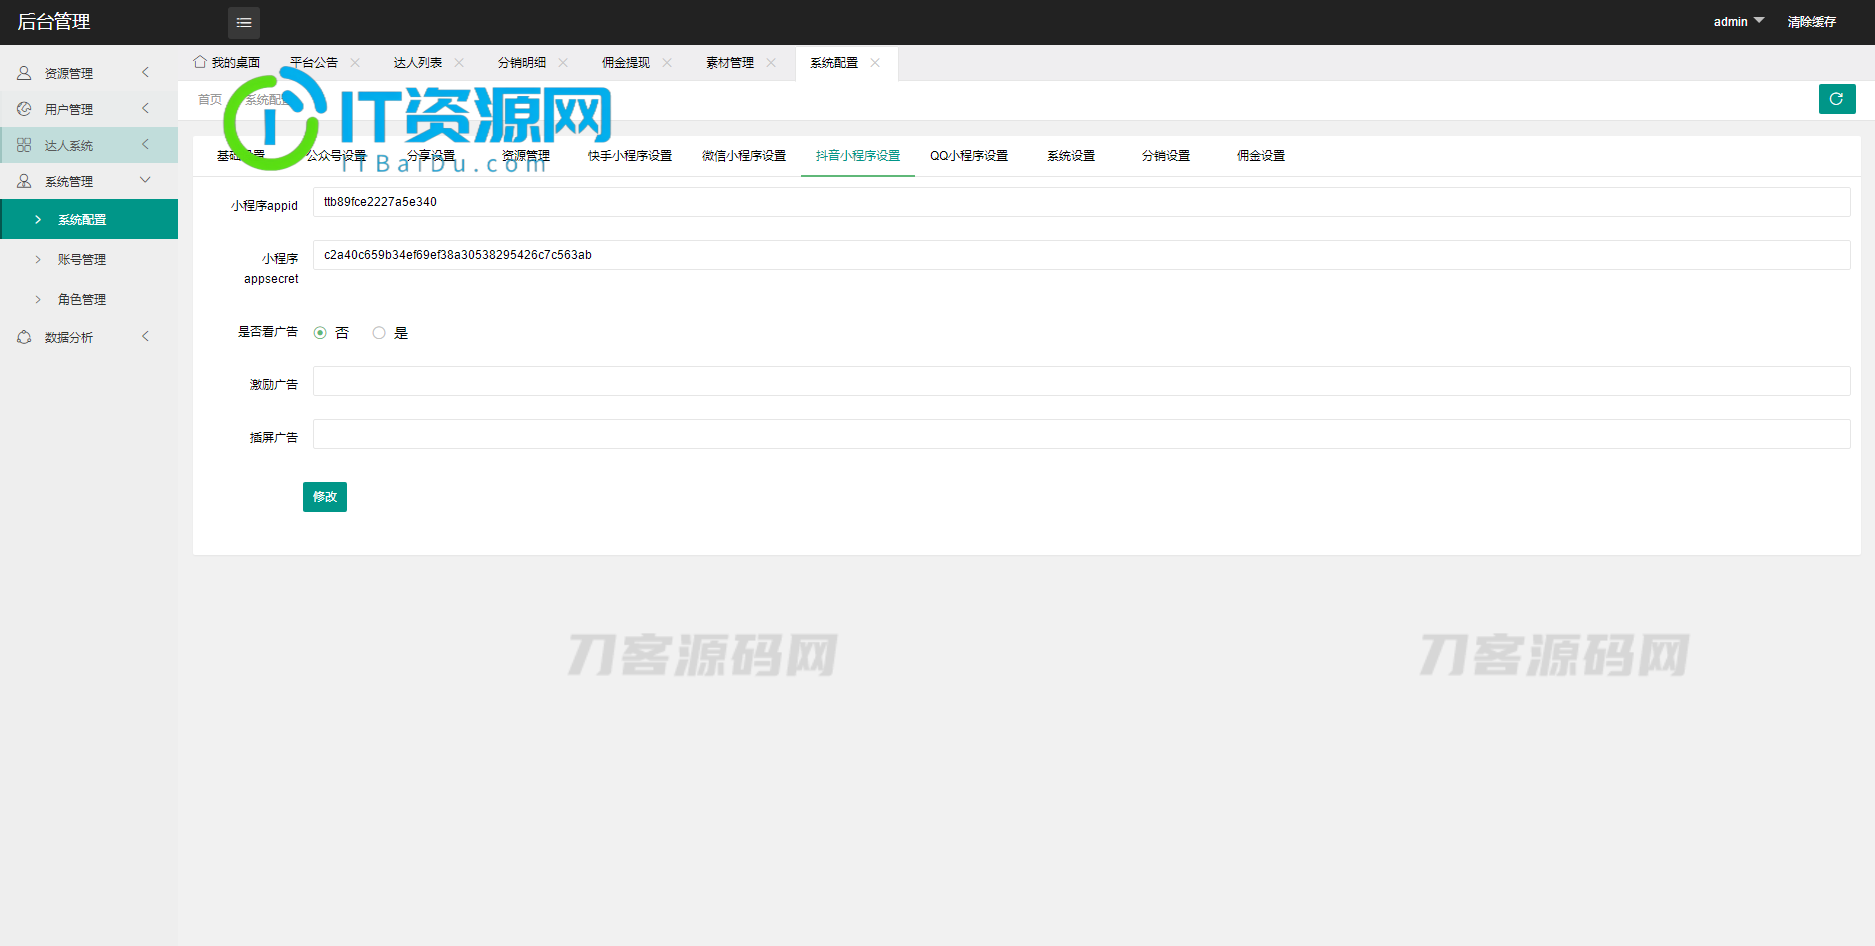Open the 佣金设置 settings tab
This screenshot has height=946, width=1875.
1261,156
